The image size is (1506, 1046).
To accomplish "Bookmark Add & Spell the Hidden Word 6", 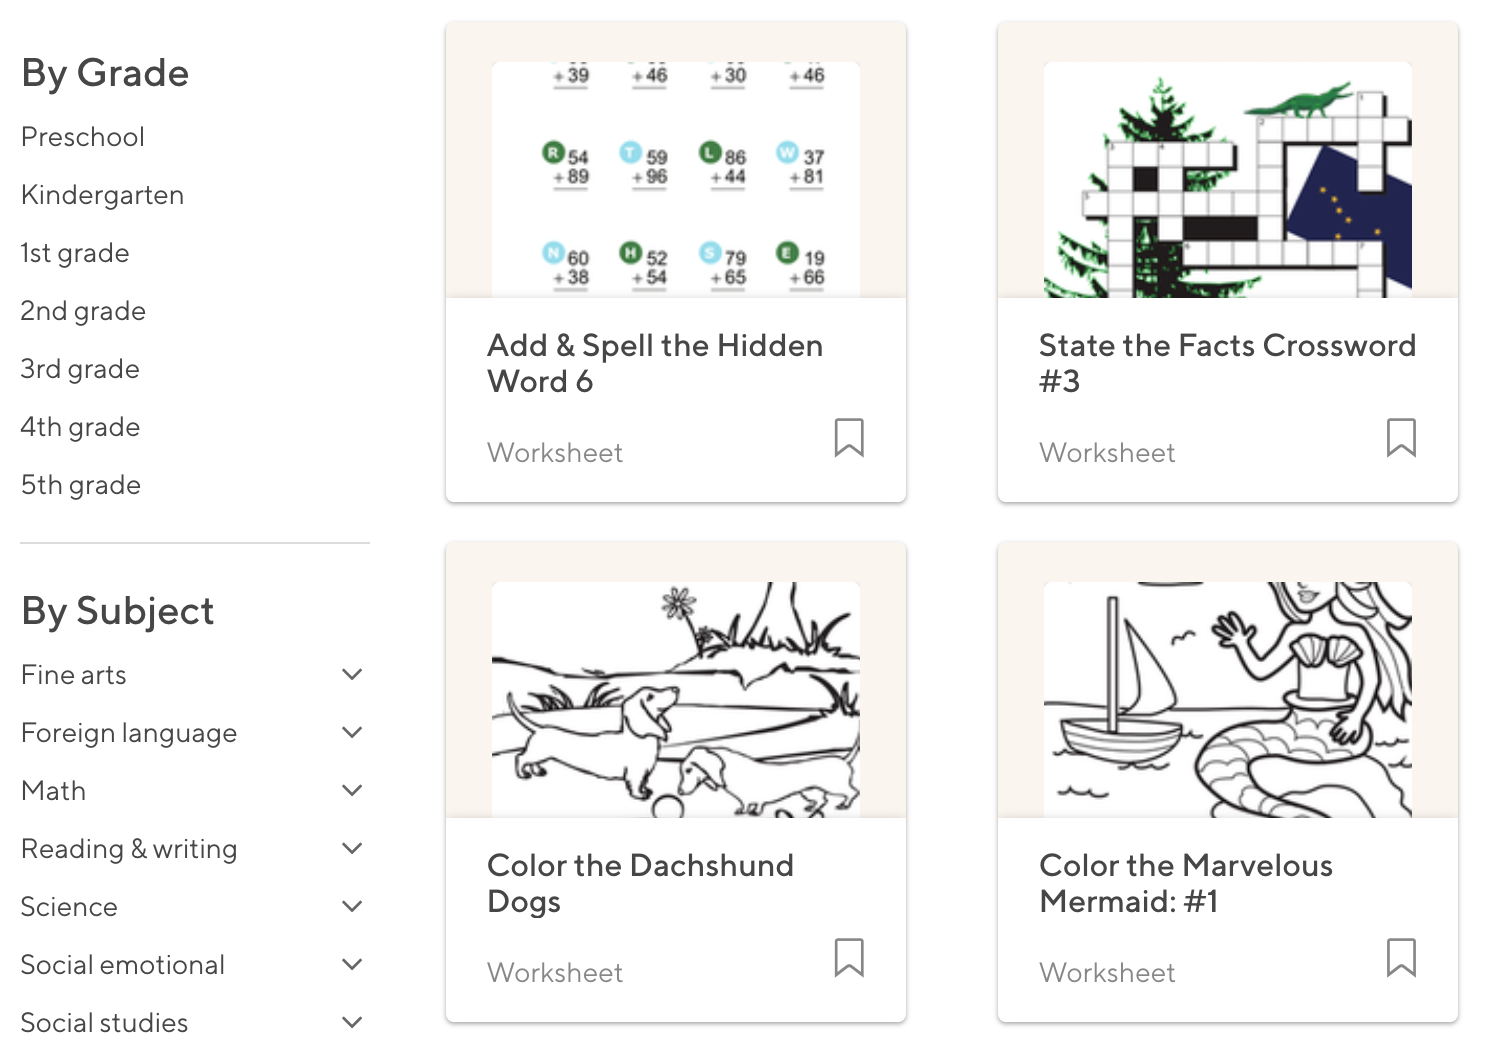I will pos(849,438).
